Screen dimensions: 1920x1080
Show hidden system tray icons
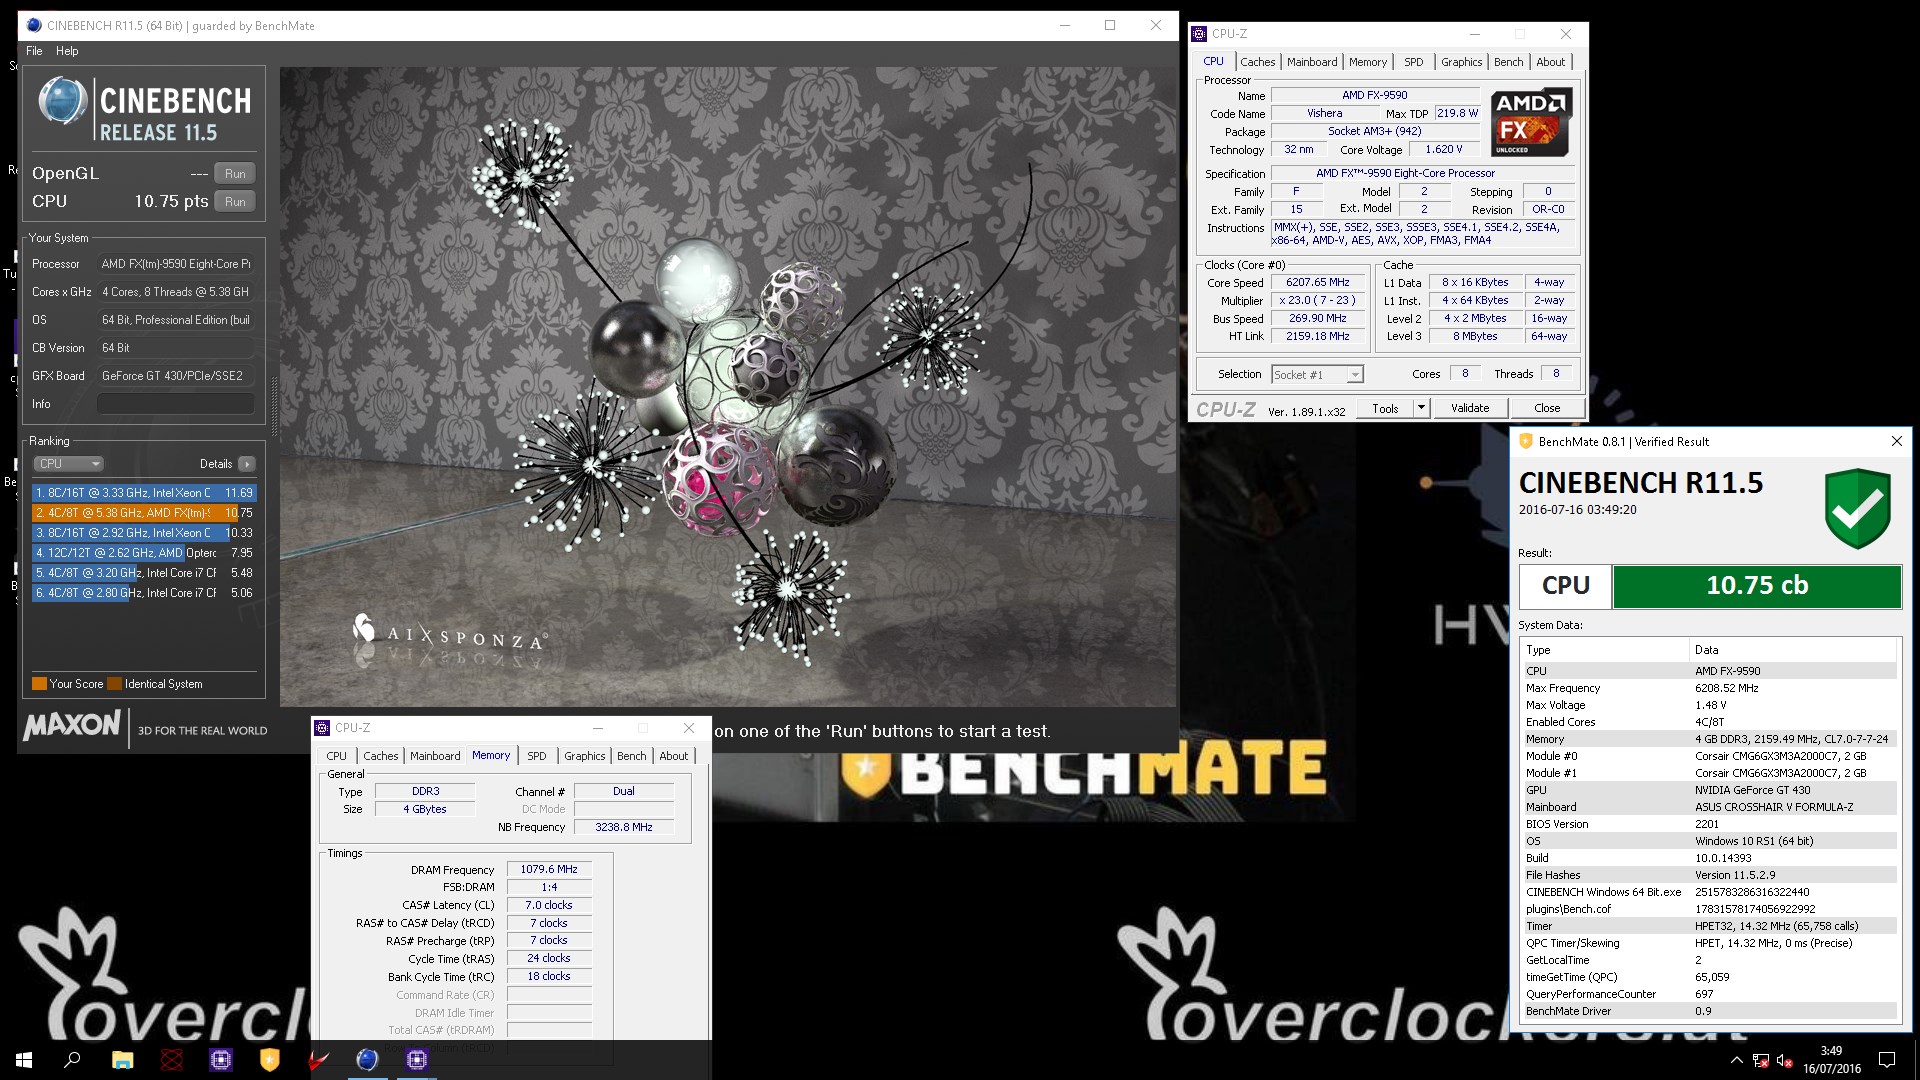pos(1736,1060)
